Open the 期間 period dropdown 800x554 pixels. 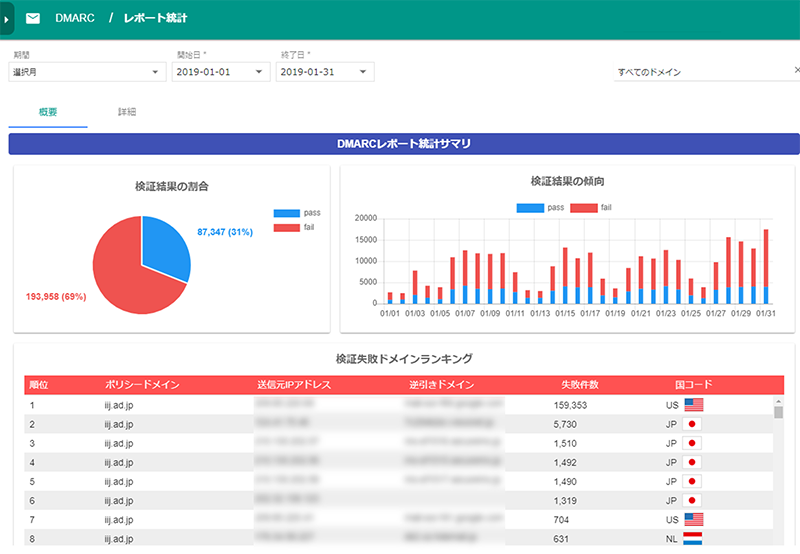click(x=86, y=72)
